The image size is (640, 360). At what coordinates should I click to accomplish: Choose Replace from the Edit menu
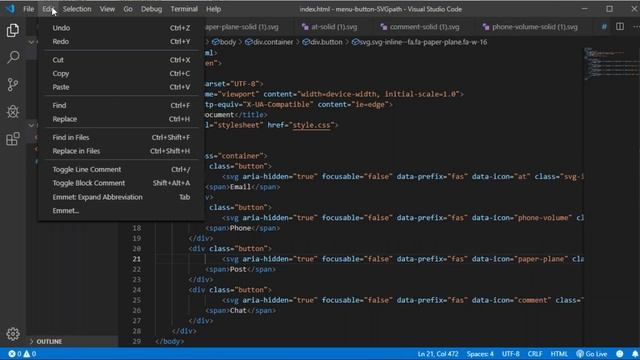[x=121, y=119]
